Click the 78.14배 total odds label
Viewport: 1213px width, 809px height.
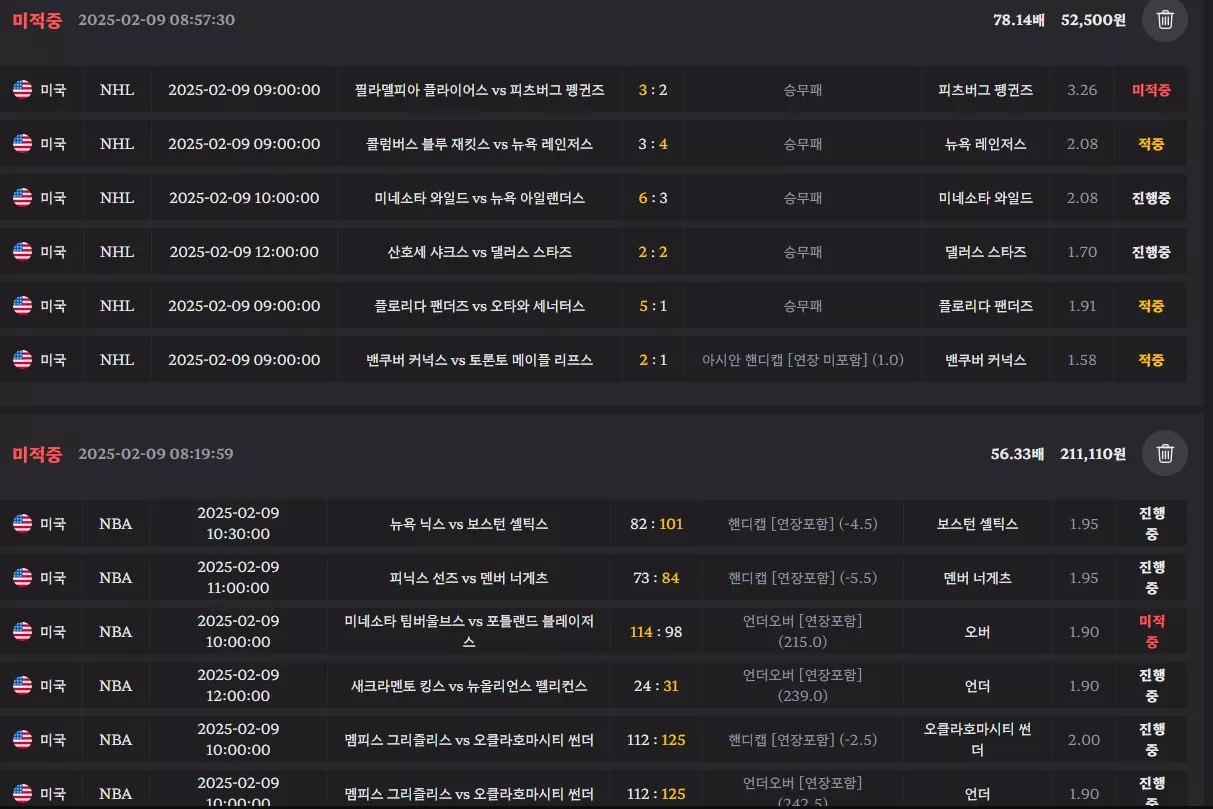point(1018,20)
